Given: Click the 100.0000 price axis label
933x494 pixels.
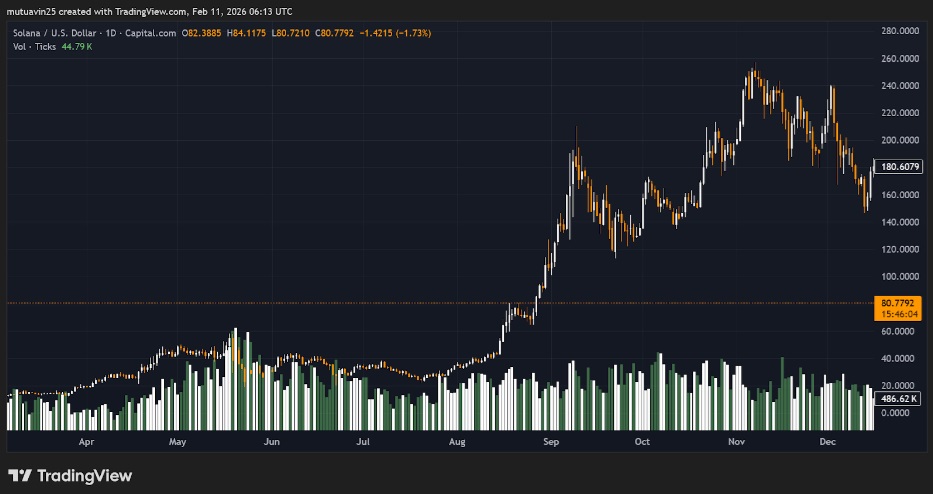Looking at the screenshot, I should pos(900,277).
